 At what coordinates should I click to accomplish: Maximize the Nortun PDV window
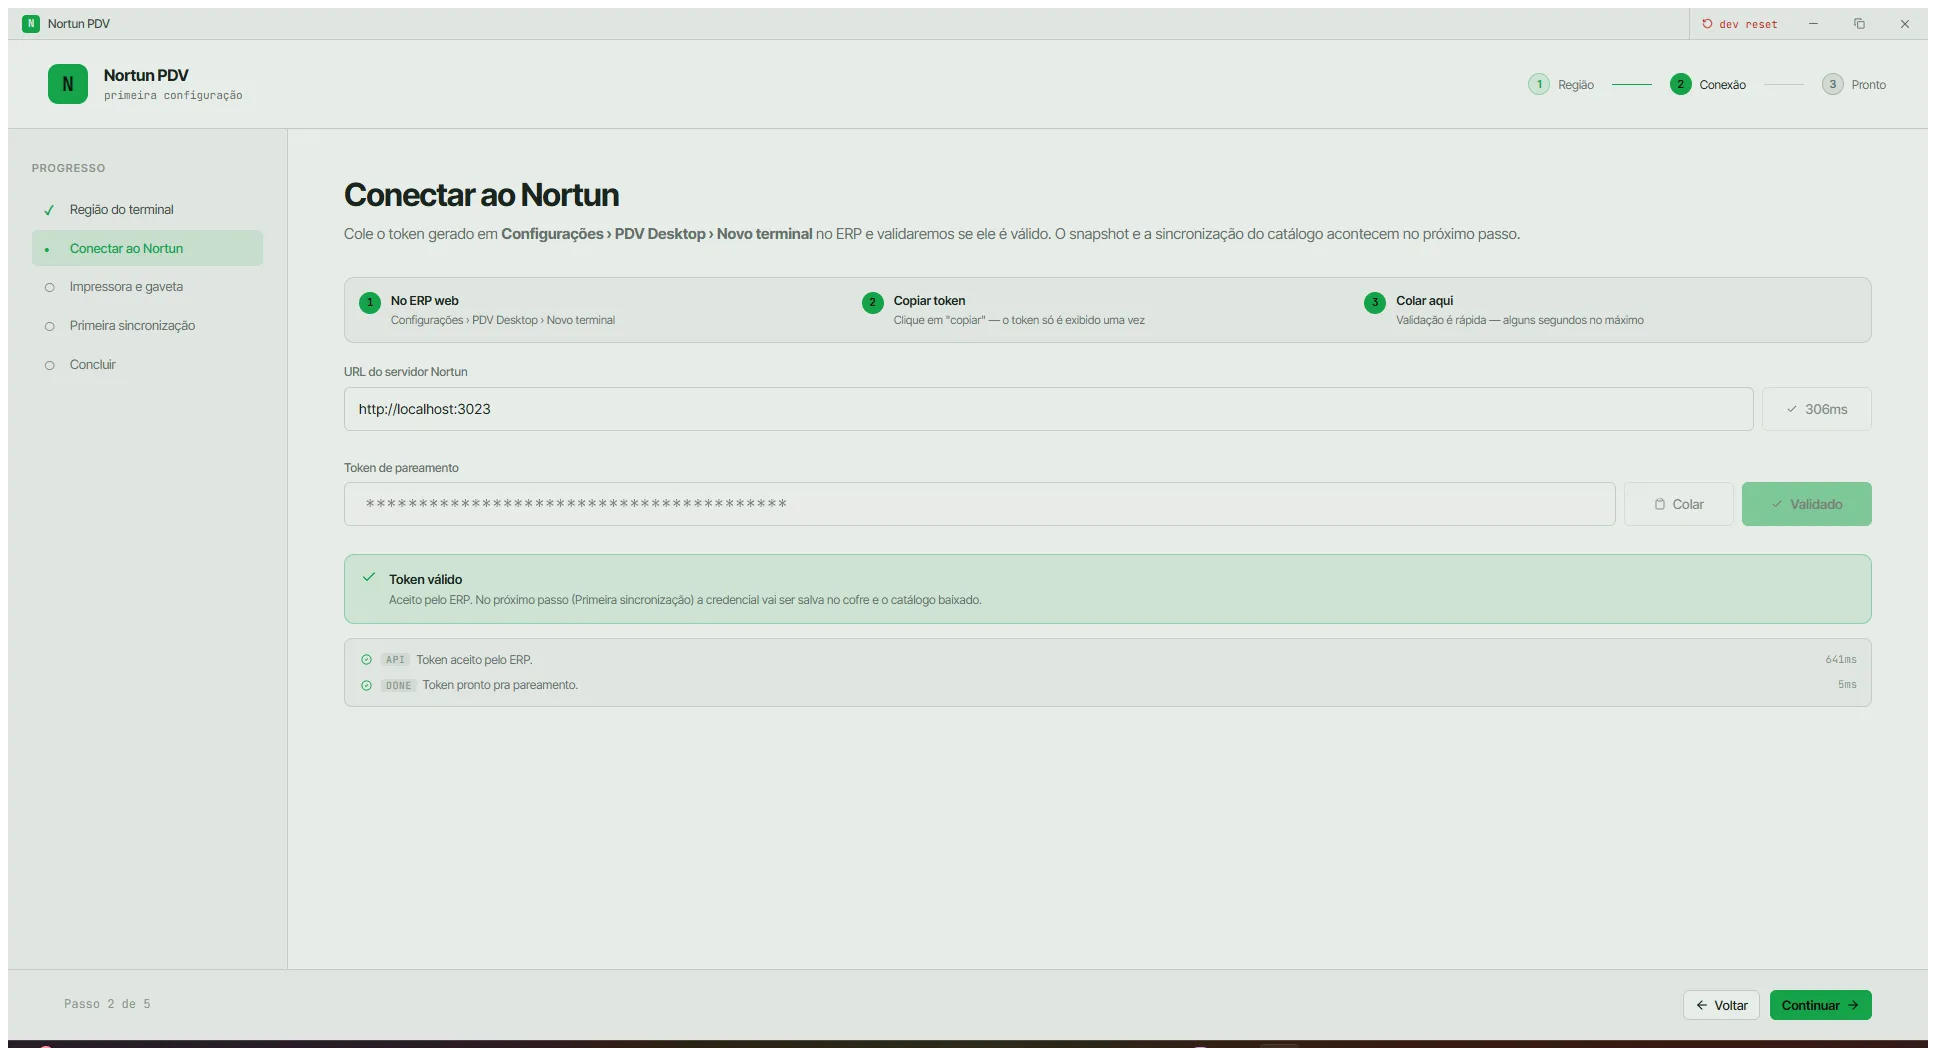point(1859,24)
